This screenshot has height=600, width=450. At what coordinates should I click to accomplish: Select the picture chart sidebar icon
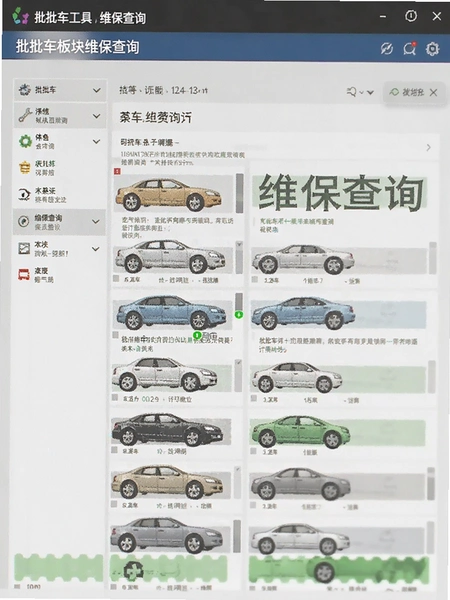tap(24, 248)
